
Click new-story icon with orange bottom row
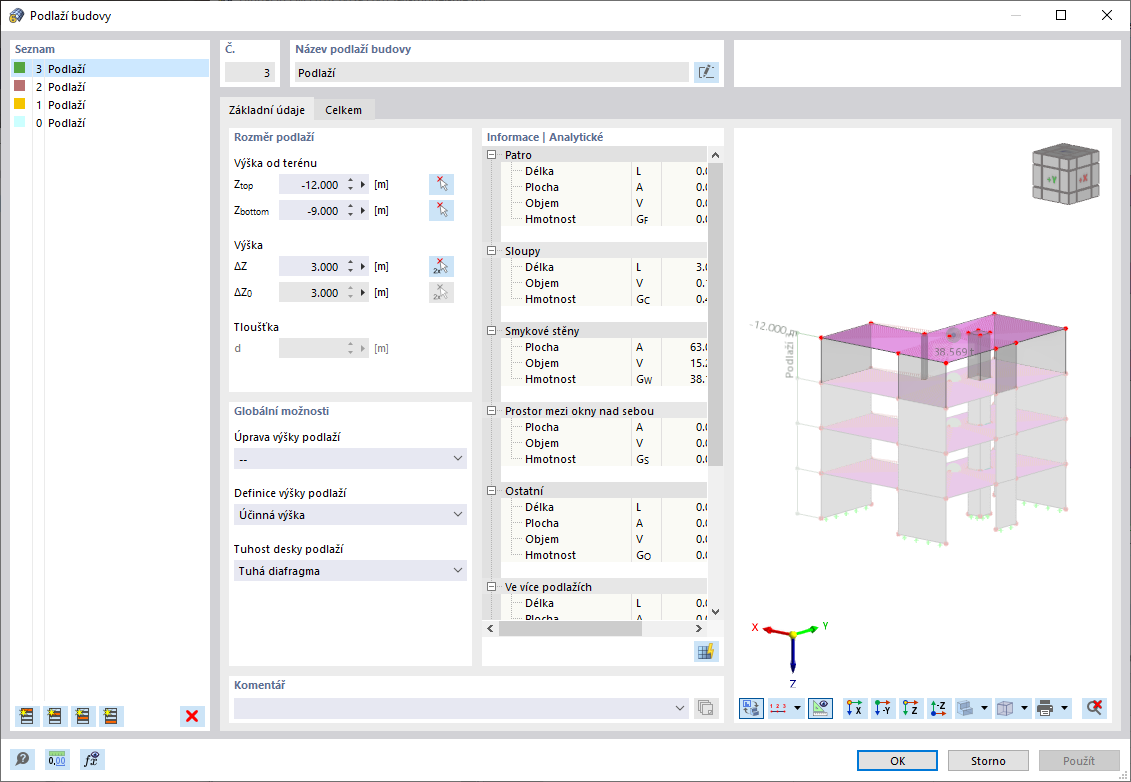[111, 716]
